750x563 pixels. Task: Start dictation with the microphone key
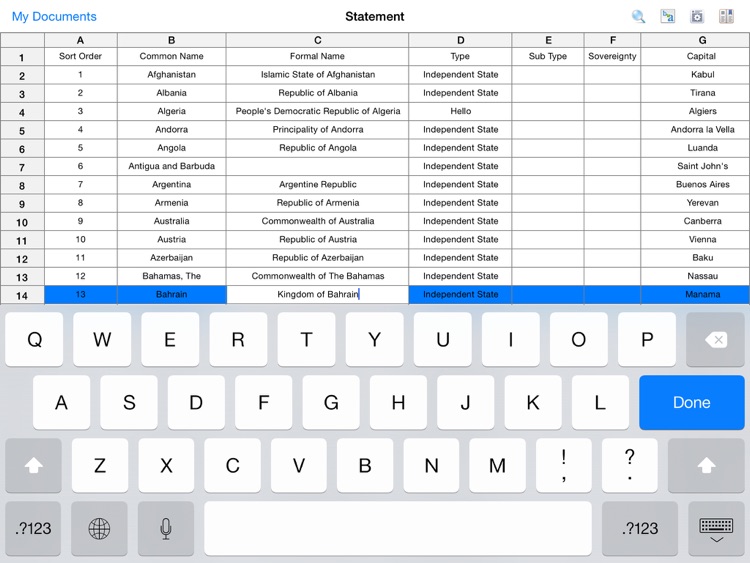coord(165,529)
